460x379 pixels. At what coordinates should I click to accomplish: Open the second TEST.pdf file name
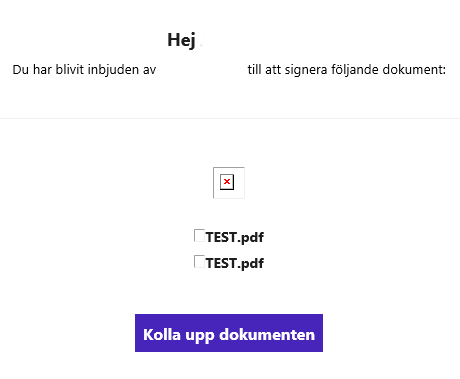pyautogui.click(x=235, y=263)
